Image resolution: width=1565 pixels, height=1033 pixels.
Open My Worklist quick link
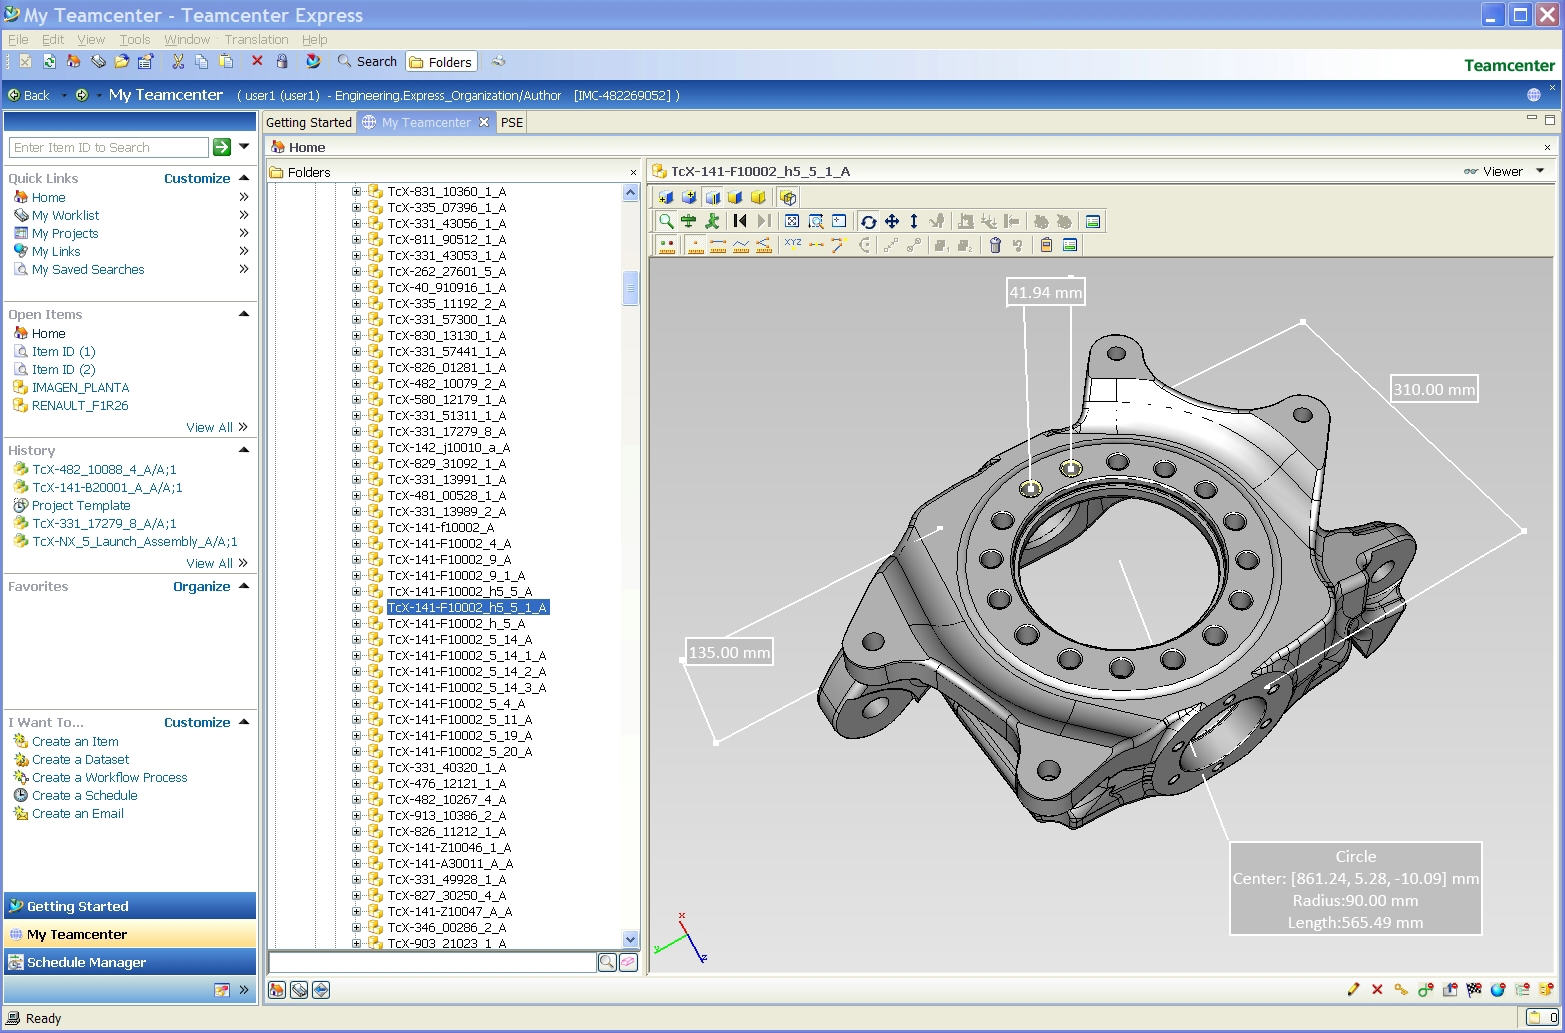(65, 215)
